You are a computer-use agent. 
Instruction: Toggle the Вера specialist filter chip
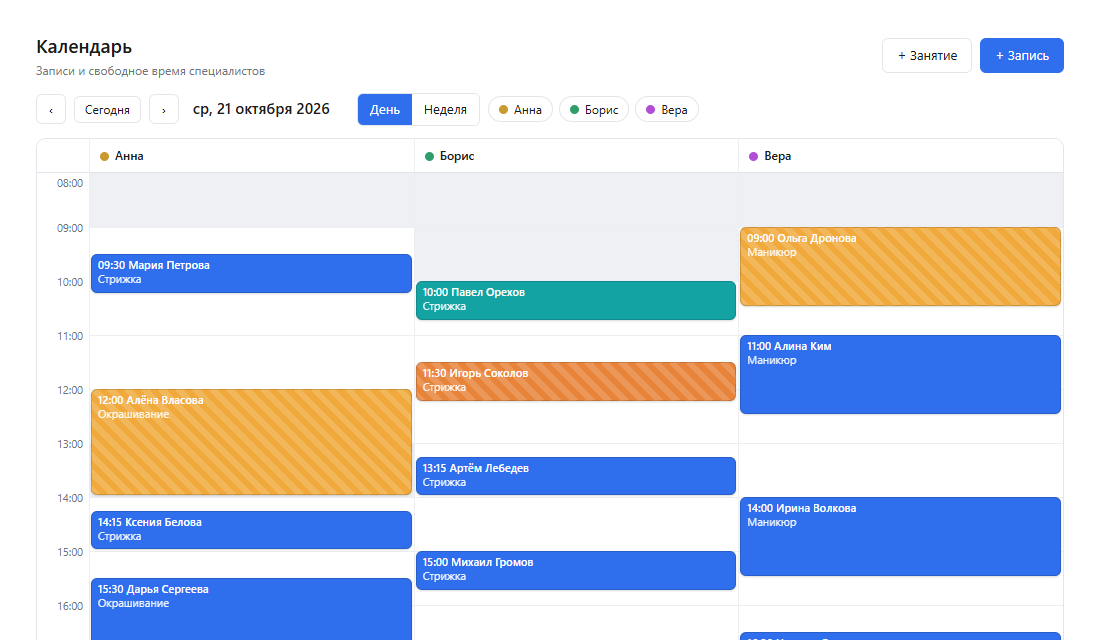click(x=667, y=109)
